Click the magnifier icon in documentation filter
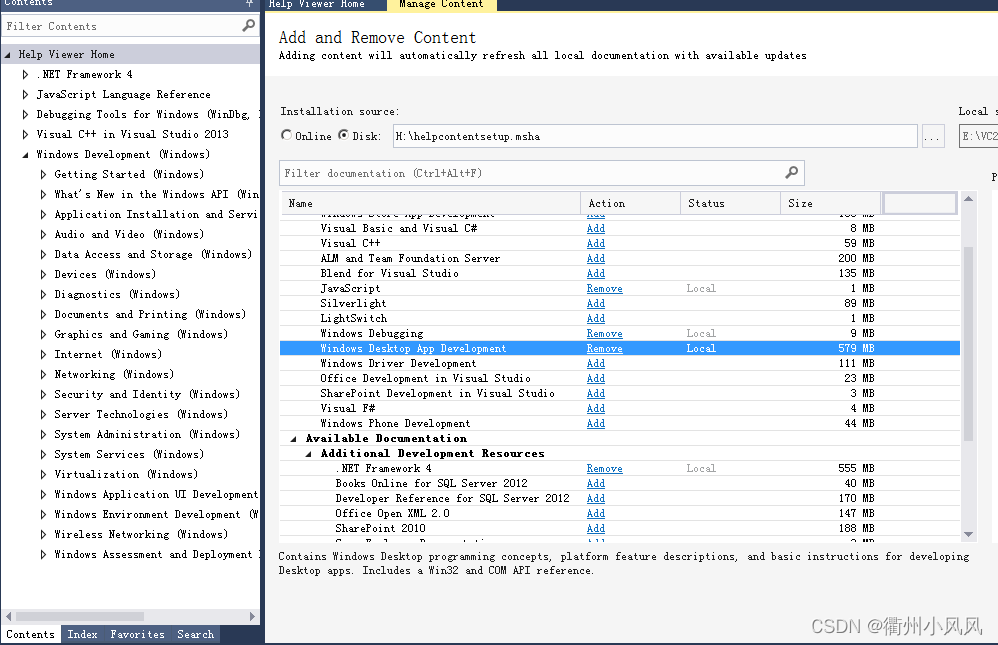Image resolution: width=998 pixels, height=645 pixels. pos(793,173)
